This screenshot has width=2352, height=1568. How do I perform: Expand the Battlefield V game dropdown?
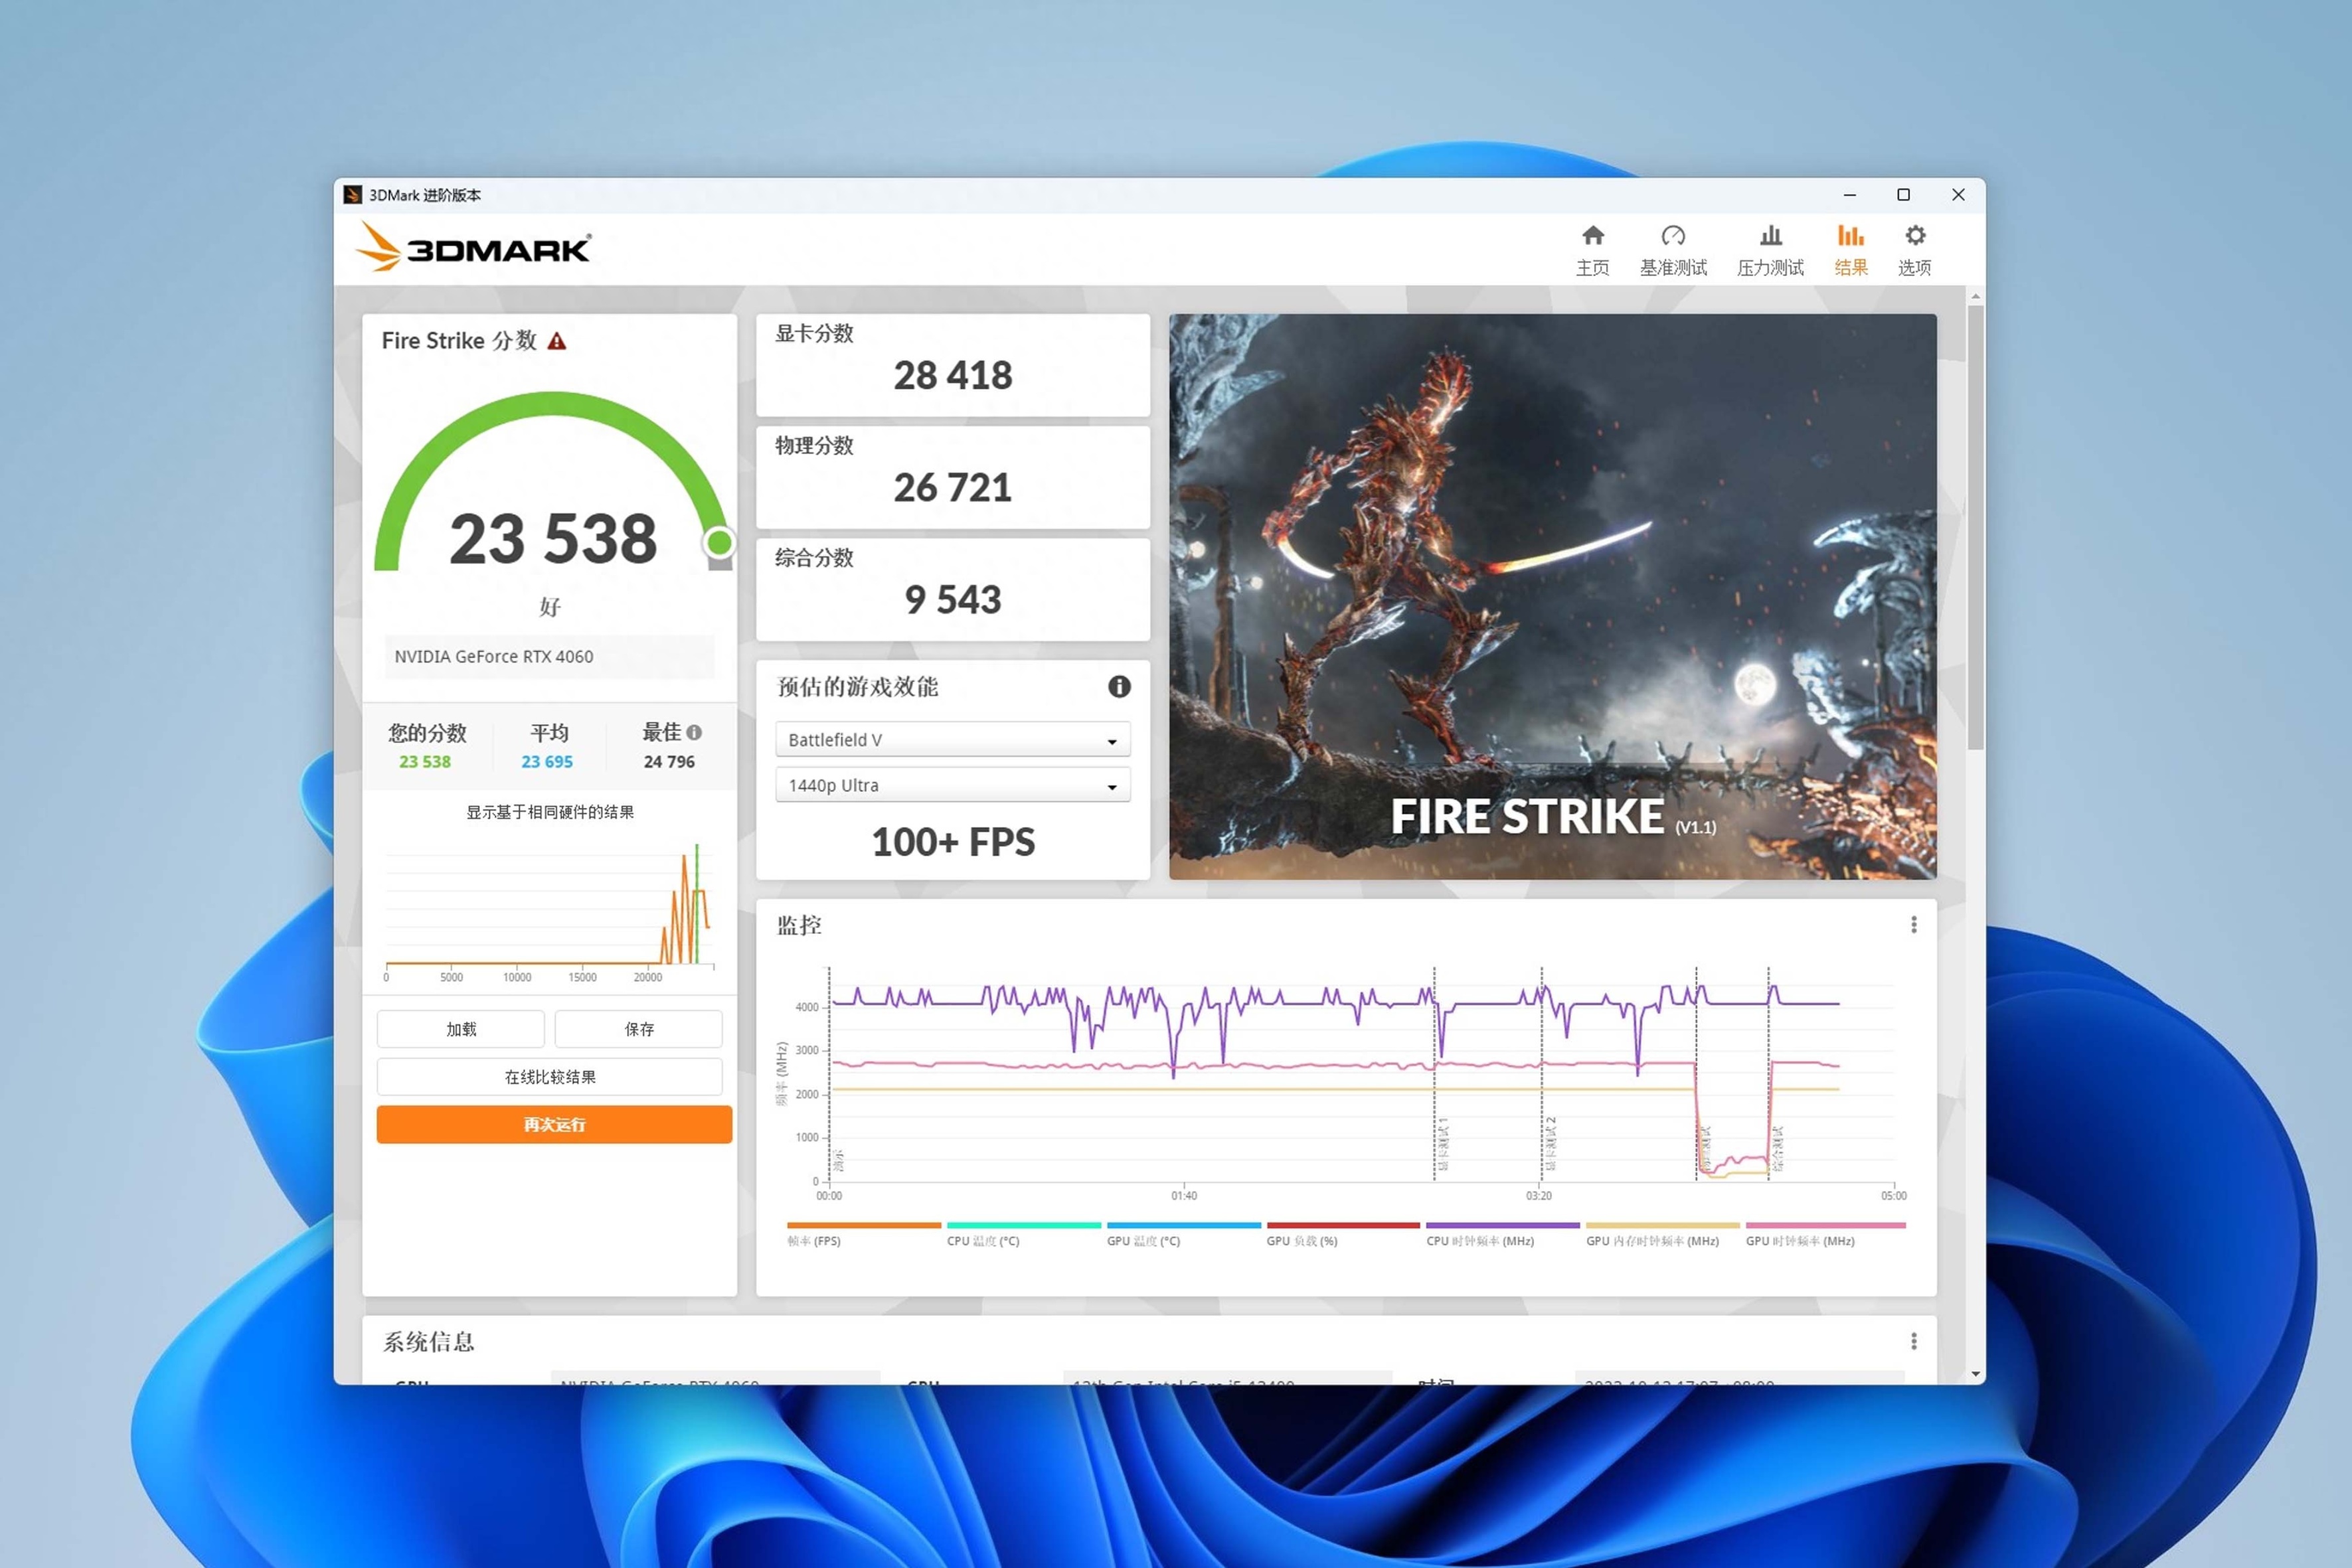[x=952, y=740]
